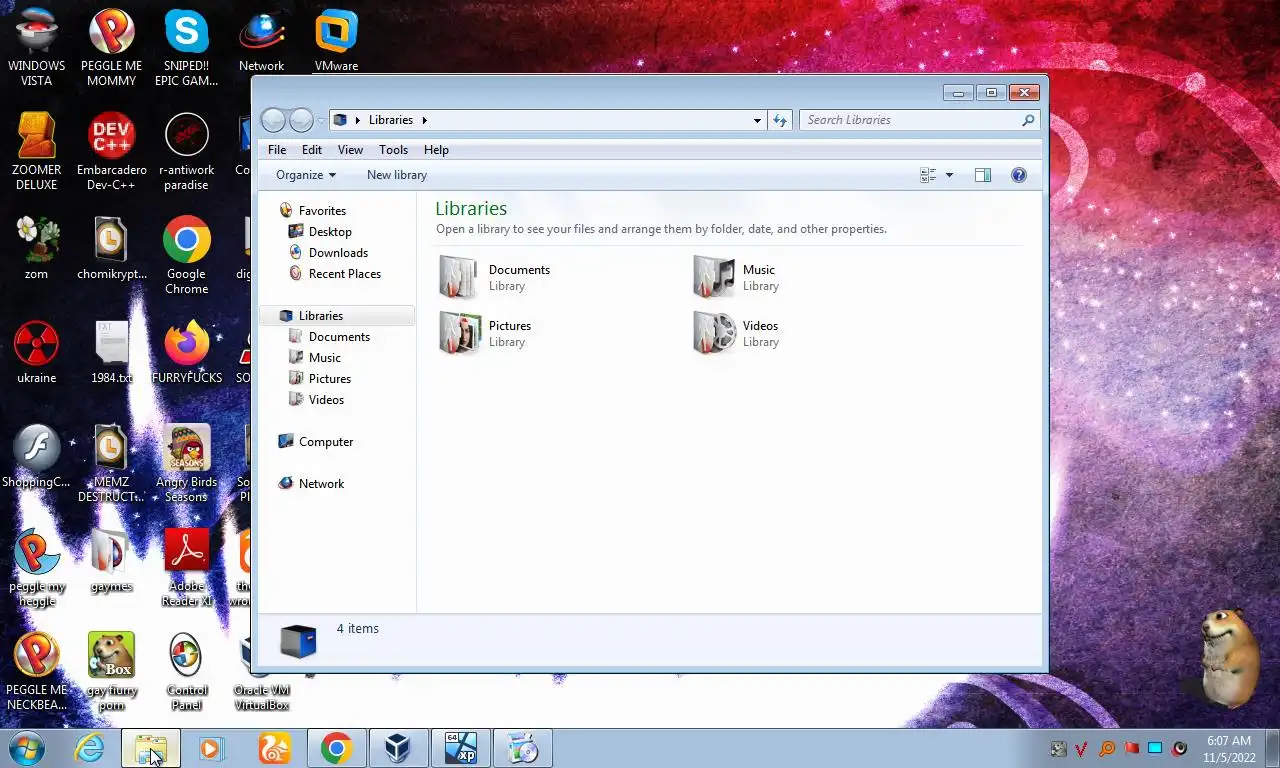Screen dimensions: 1280x768
Task: Toggle the preview pane
Action: coord(983,175)
